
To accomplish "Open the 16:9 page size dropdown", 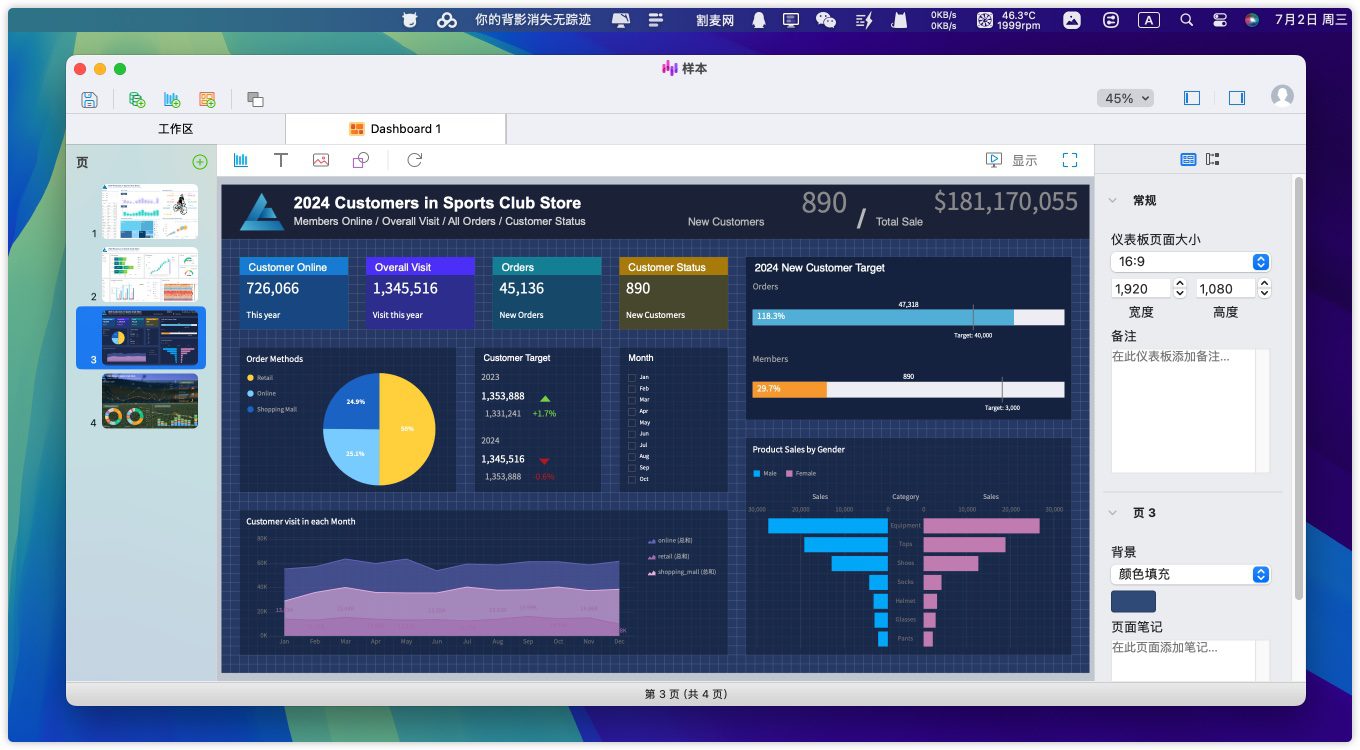I will (1190, 262).
